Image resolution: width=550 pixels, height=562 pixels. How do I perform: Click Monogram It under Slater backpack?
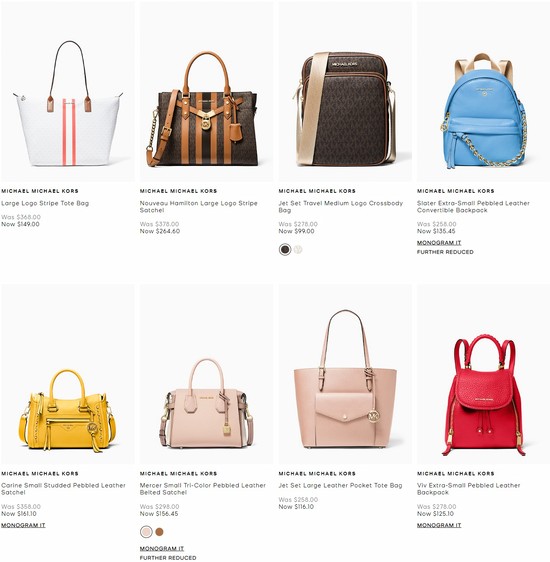pos(439,243)
